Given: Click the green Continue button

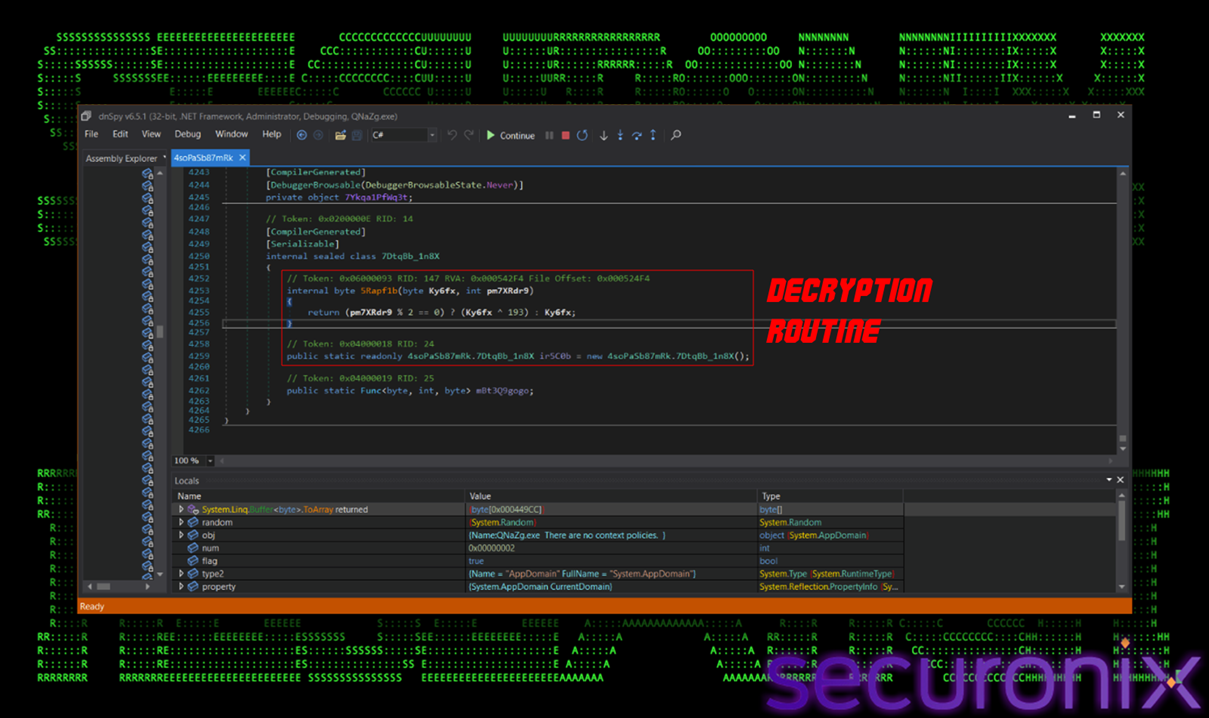Looking at the screenshot, I should [510, 135].
